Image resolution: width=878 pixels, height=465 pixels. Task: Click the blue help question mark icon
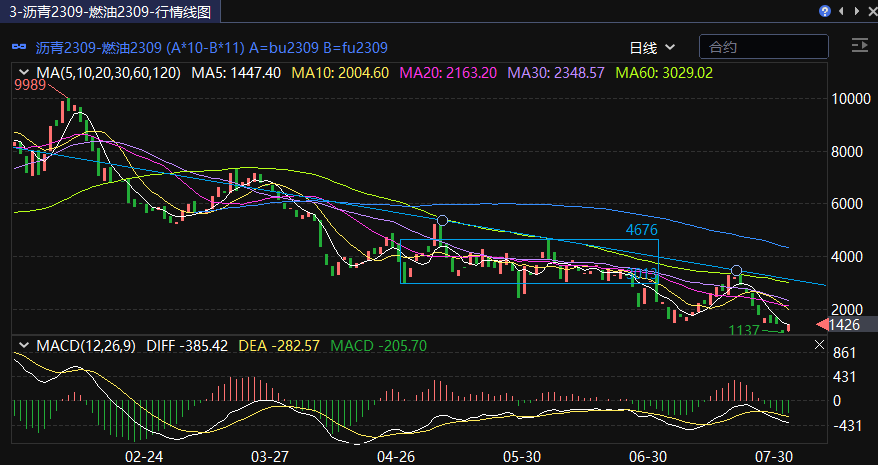tap(825, 11)
